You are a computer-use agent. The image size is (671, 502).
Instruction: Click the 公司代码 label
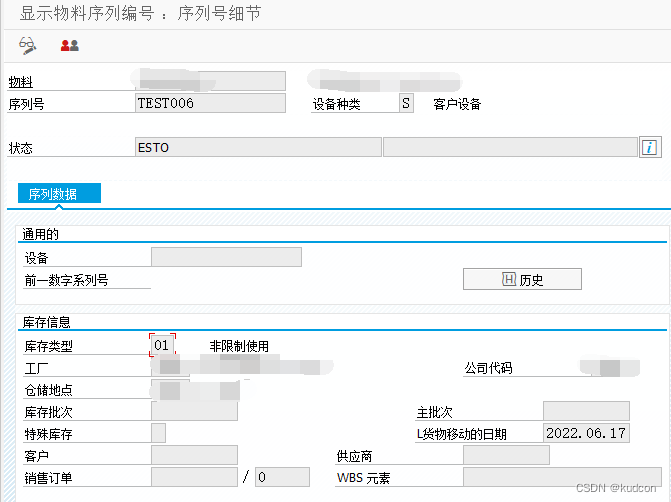(488, 368)
